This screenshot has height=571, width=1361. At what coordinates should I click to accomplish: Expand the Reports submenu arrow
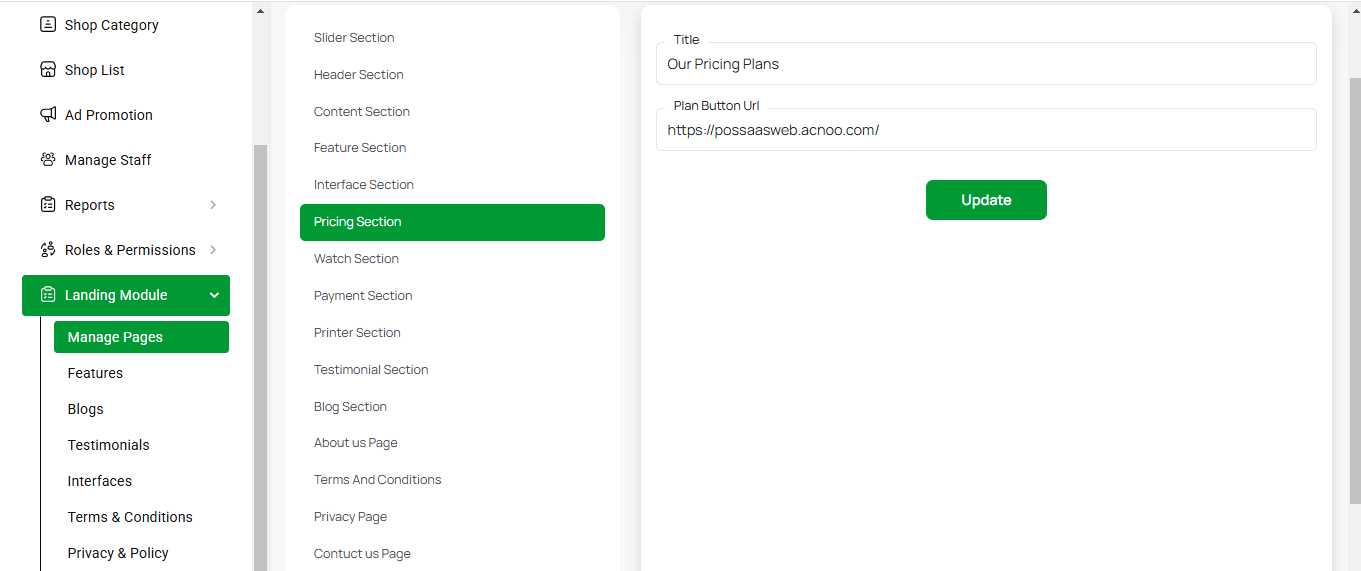click(x=213, y=205)
